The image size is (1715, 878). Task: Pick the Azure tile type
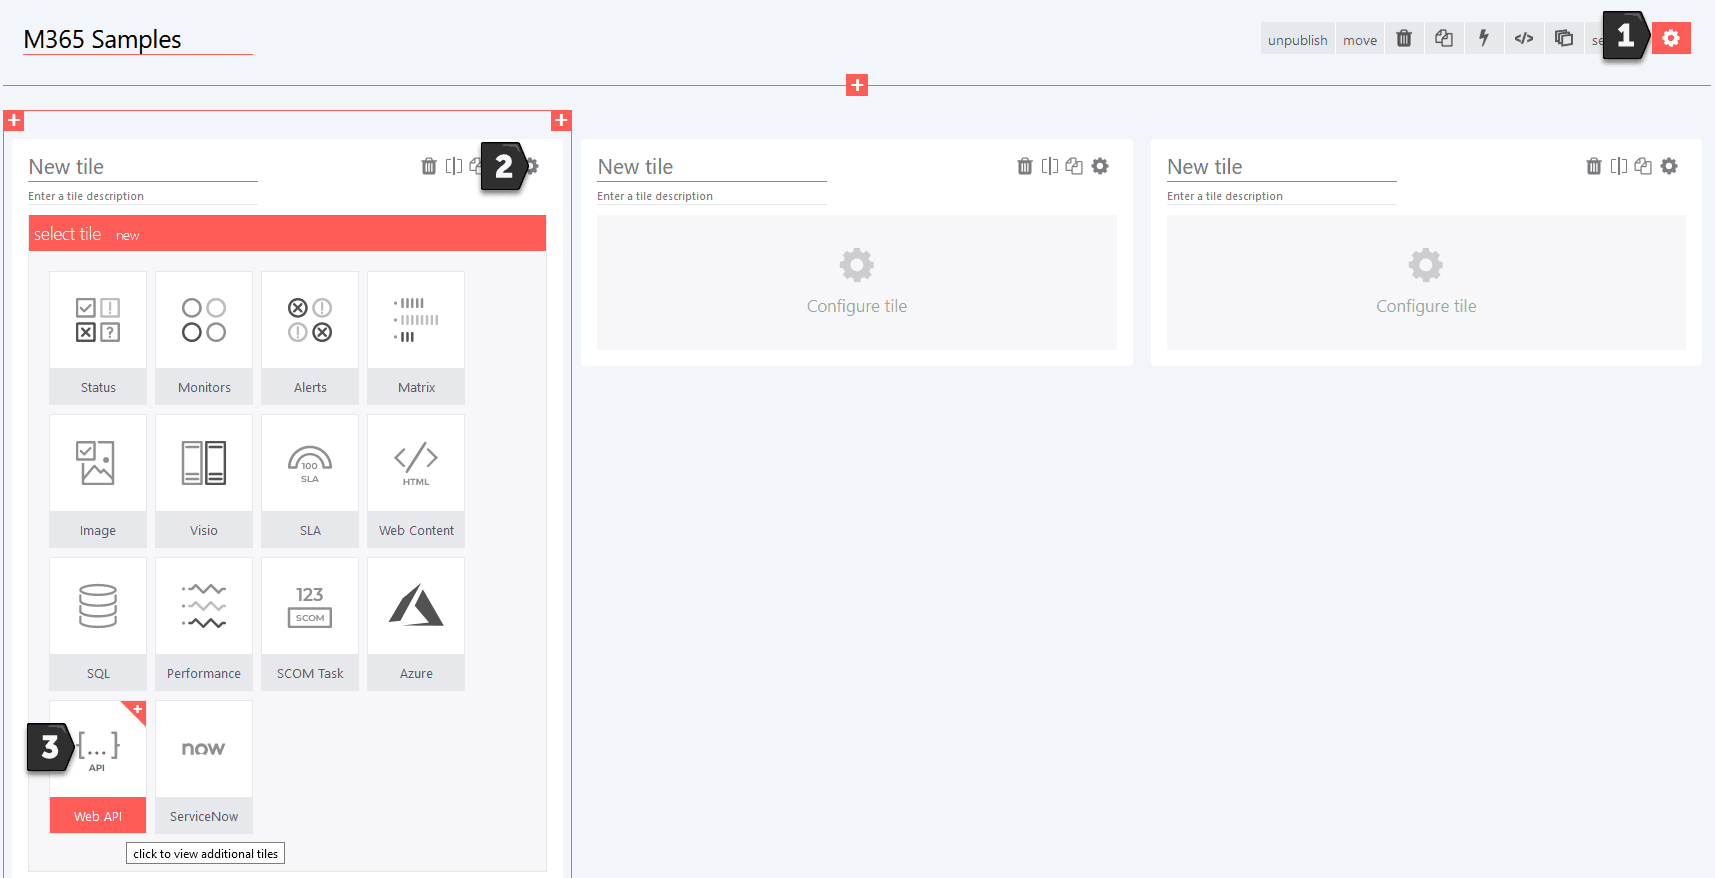(416, 624)
